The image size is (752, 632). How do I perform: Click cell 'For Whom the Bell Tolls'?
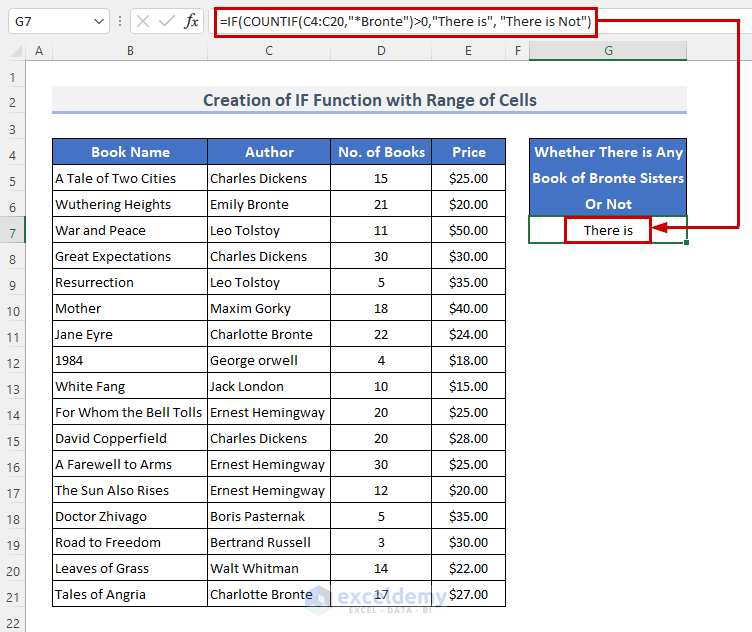tap(130, 412)
